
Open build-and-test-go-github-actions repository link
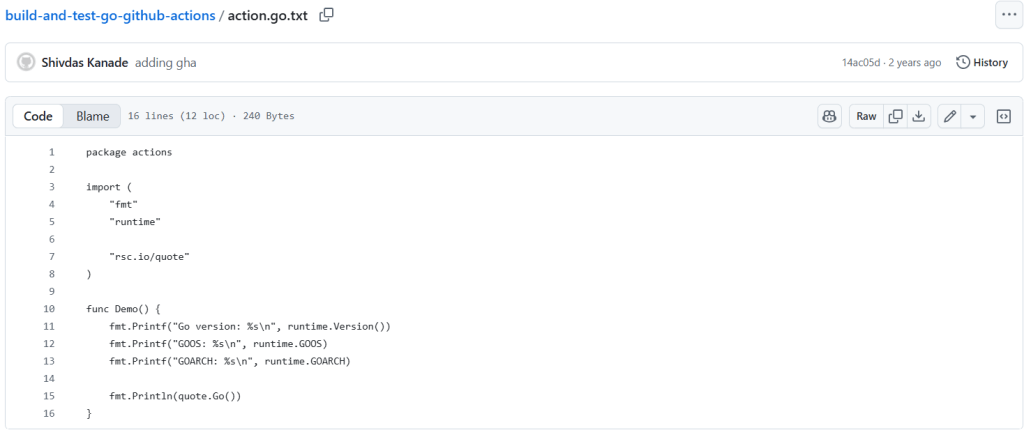110,16
